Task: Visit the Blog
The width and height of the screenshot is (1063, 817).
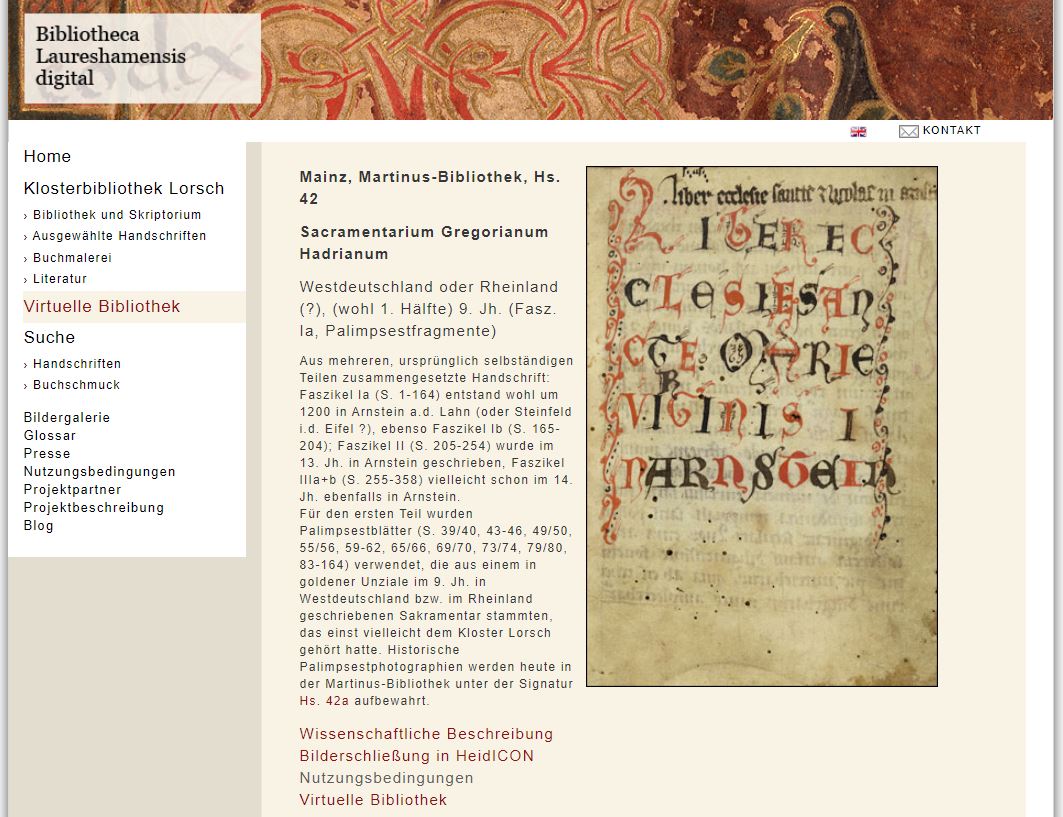Action: (x=39, y=525)
